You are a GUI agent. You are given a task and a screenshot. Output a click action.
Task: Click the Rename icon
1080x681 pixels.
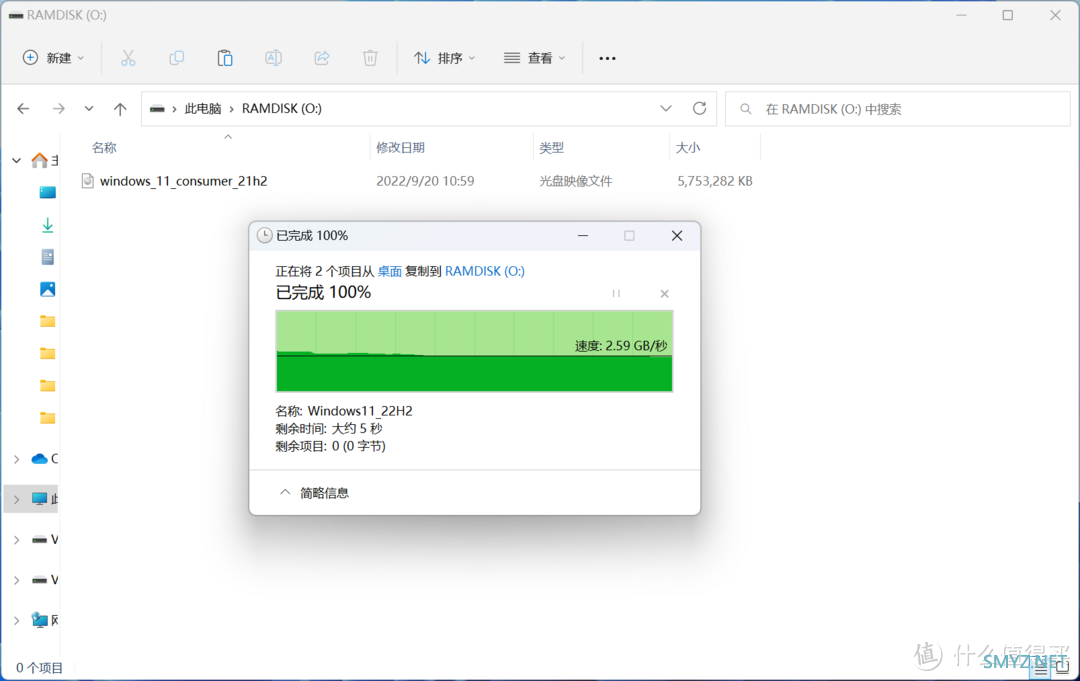point(273,58)
